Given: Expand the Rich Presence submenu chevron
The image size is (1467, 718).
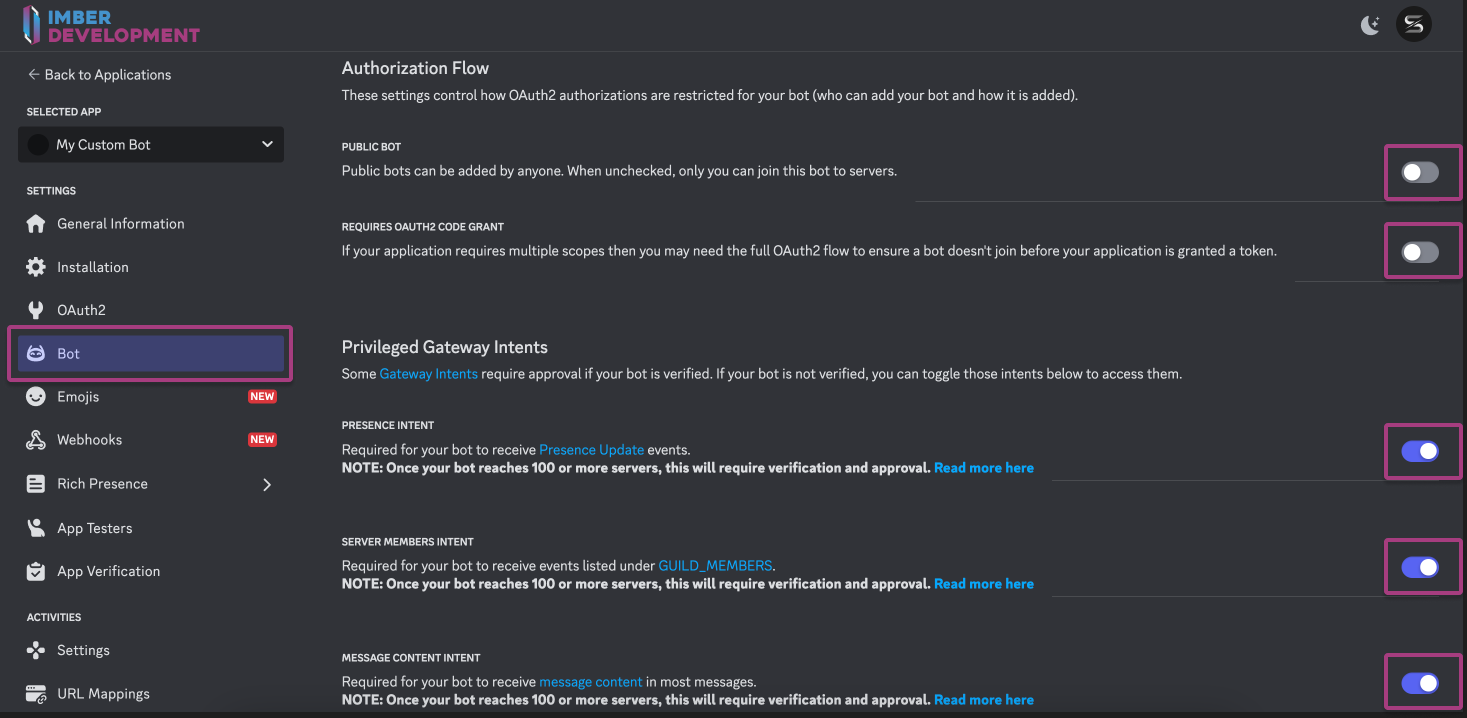Looking at the screenshot, I should tap(267, 485).
